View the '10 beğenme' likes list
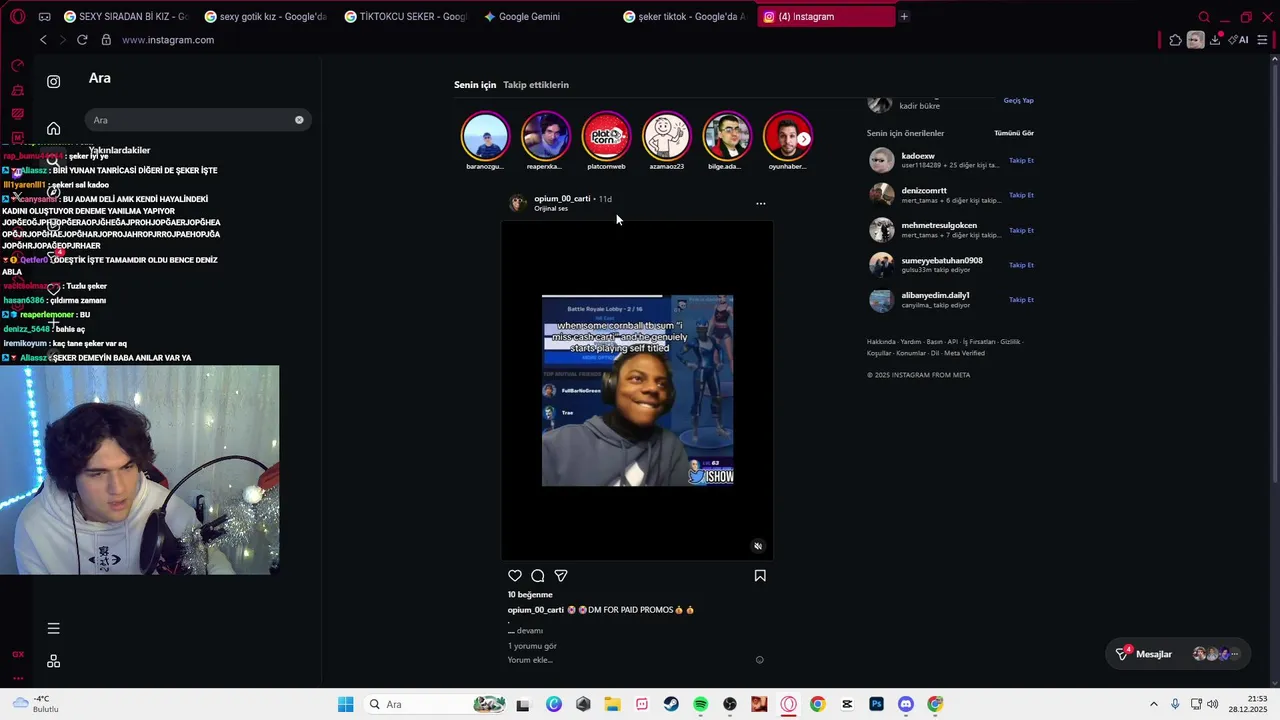1280x720 pixels. coord(530,595)
